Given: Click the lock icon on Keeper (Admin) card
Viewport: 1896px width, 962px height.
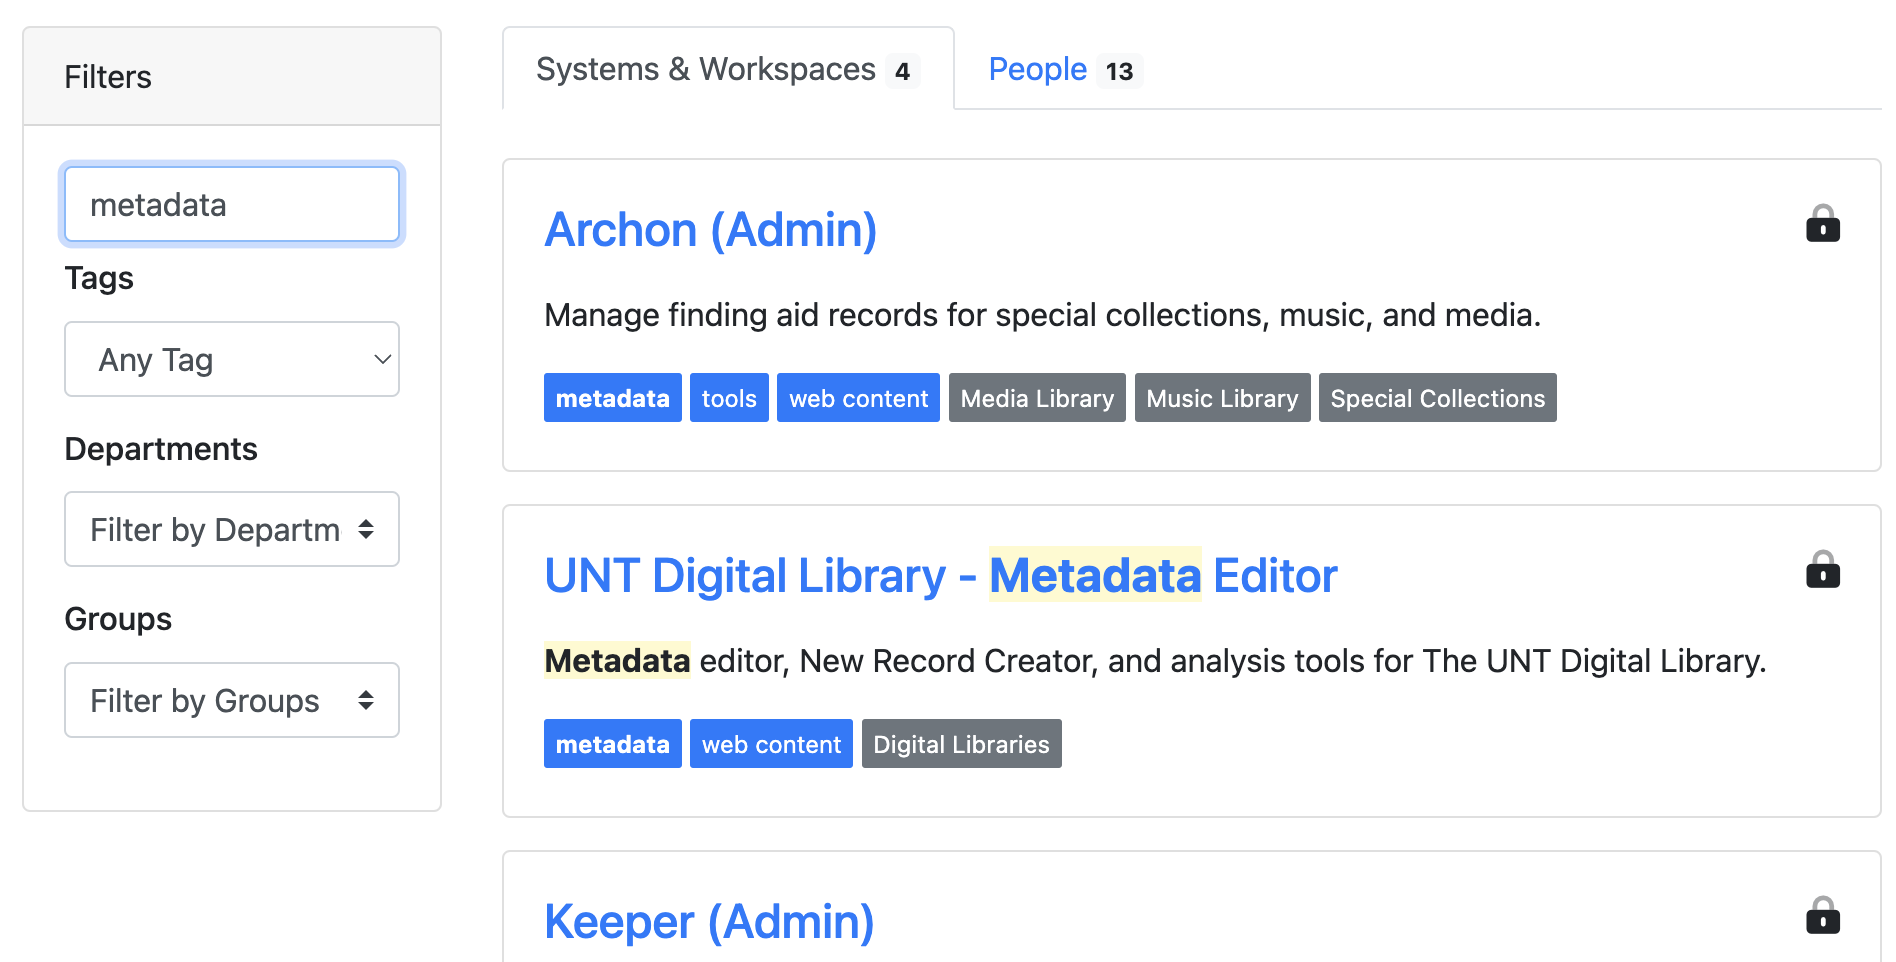Looking at the screenshot, I should pos(1822,915).
